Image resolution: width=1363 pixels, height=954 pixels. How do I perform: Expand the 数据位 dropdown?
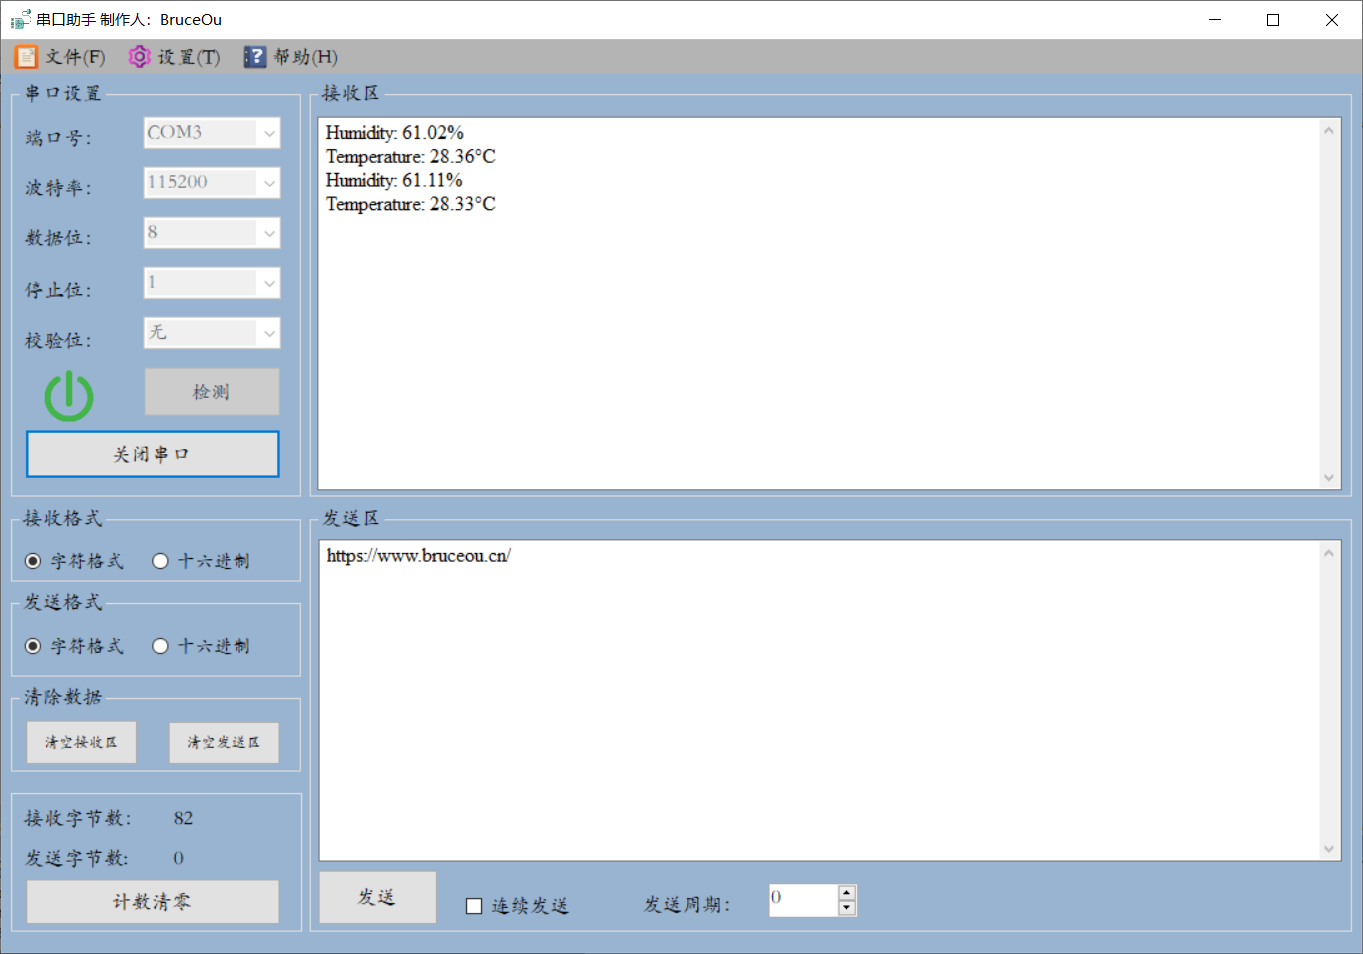point(269,233)
